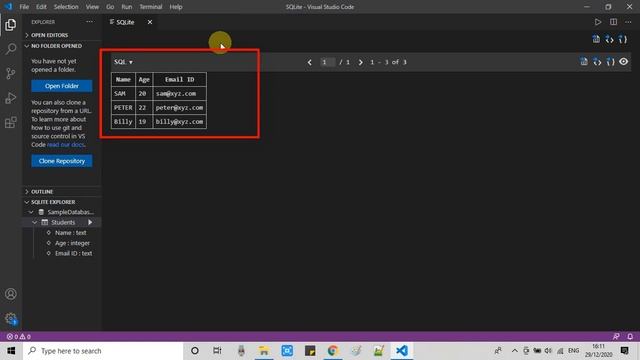Open Explorer views ellipsis menu
This screenshot has height=360, width=640.
(89, 22)
